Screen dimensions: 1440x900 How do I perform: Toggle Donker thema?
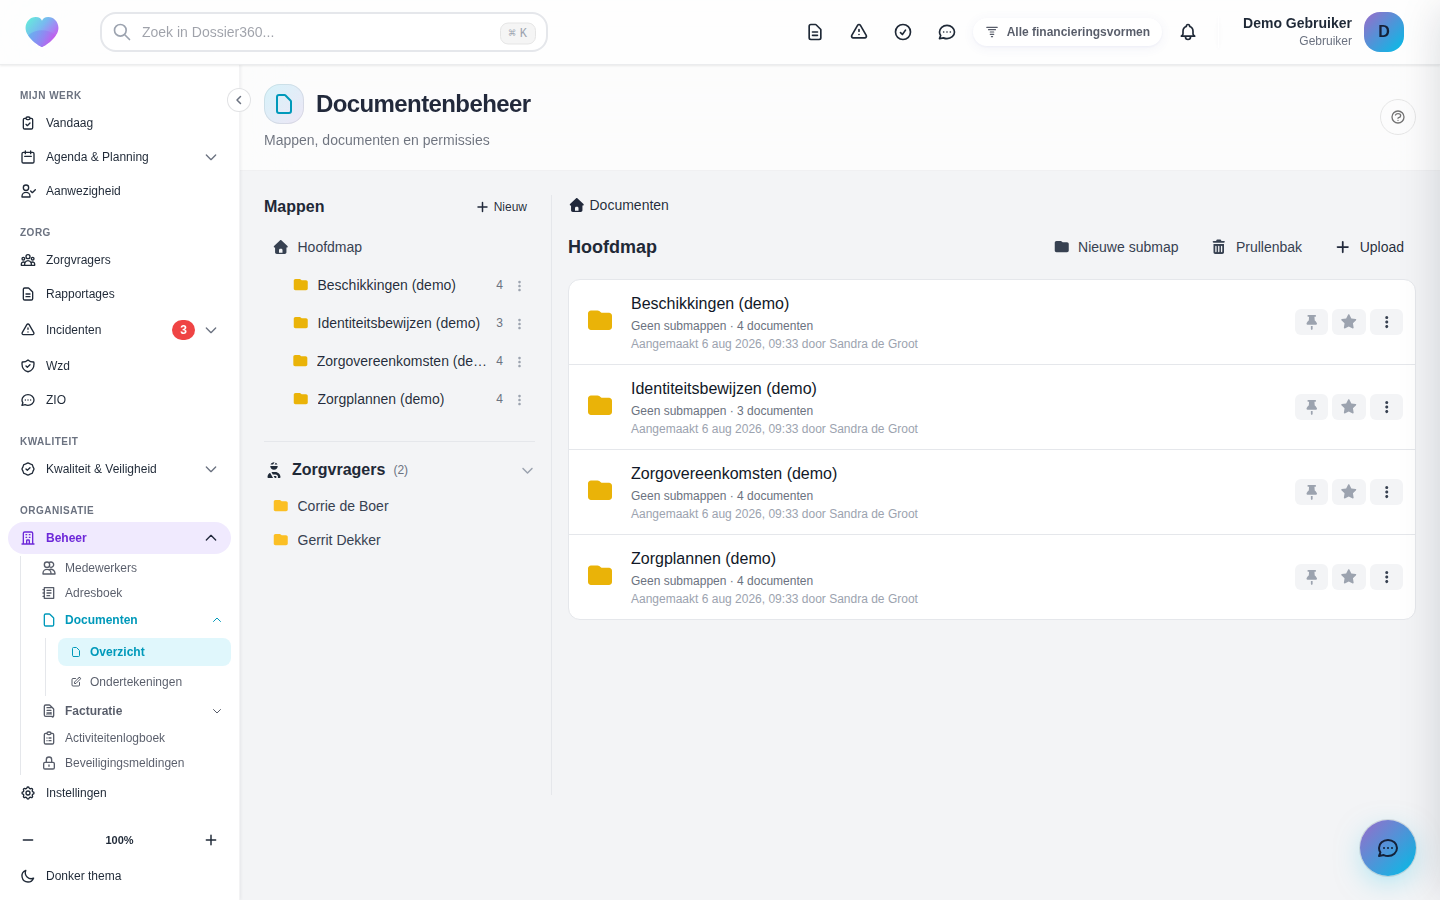[120, 876]
